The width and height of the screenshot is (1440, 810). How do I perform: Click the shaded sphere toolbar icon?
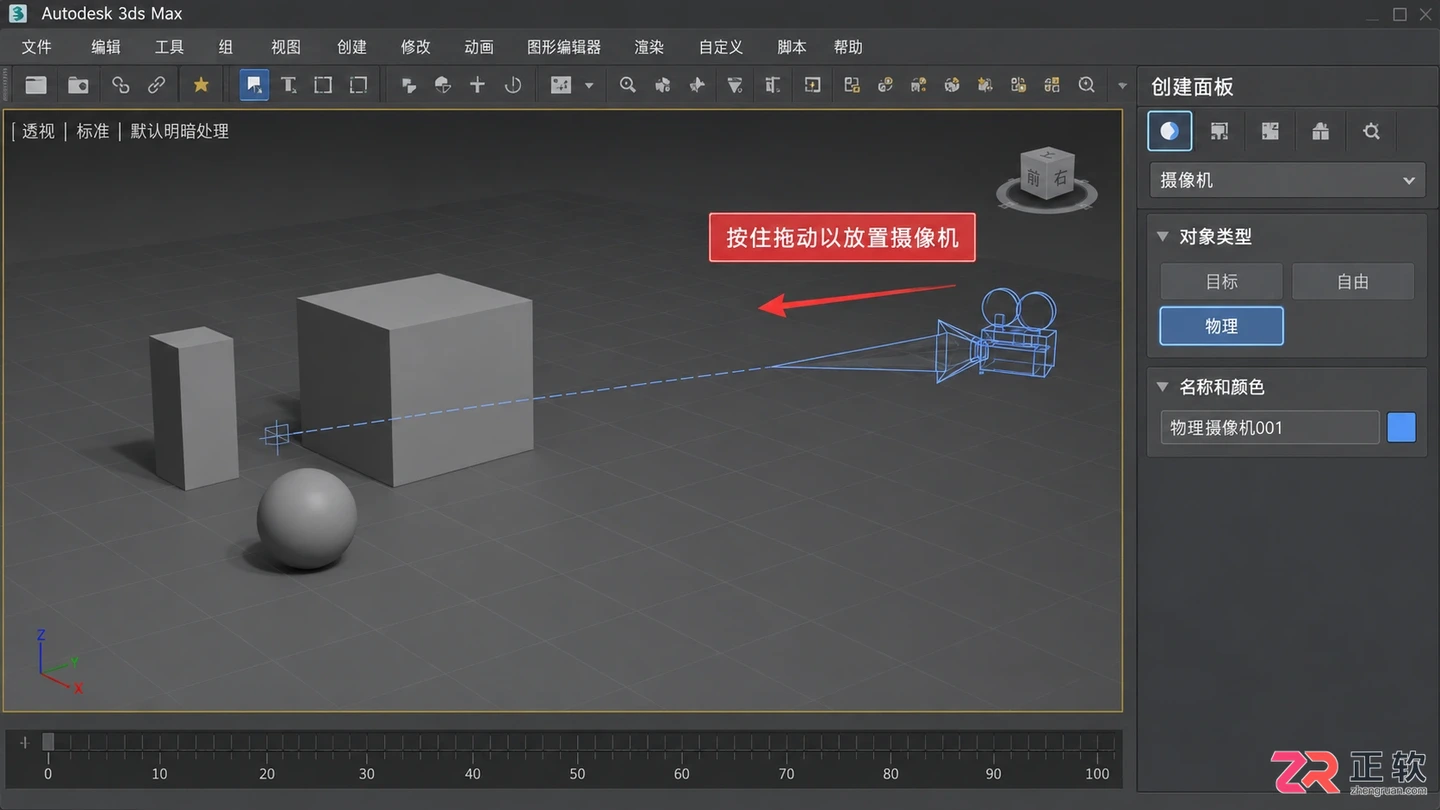click(x=443, y=85)
